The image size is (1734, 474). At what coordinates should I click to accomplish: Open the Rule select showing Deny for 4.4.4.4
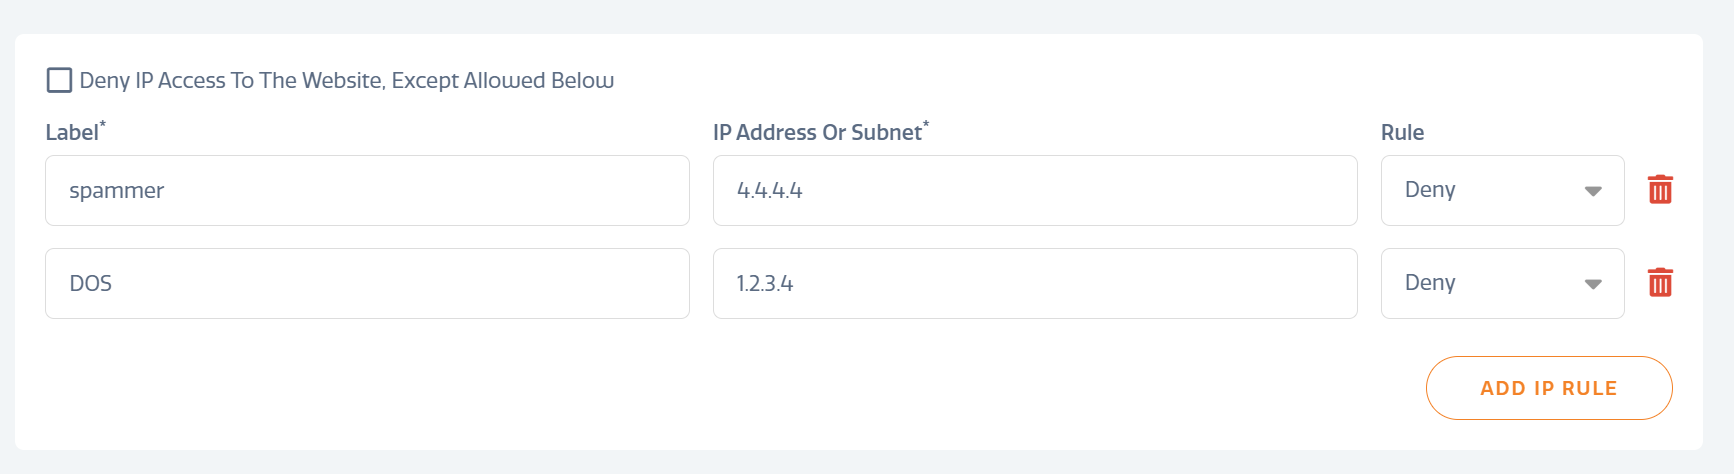1502,190
